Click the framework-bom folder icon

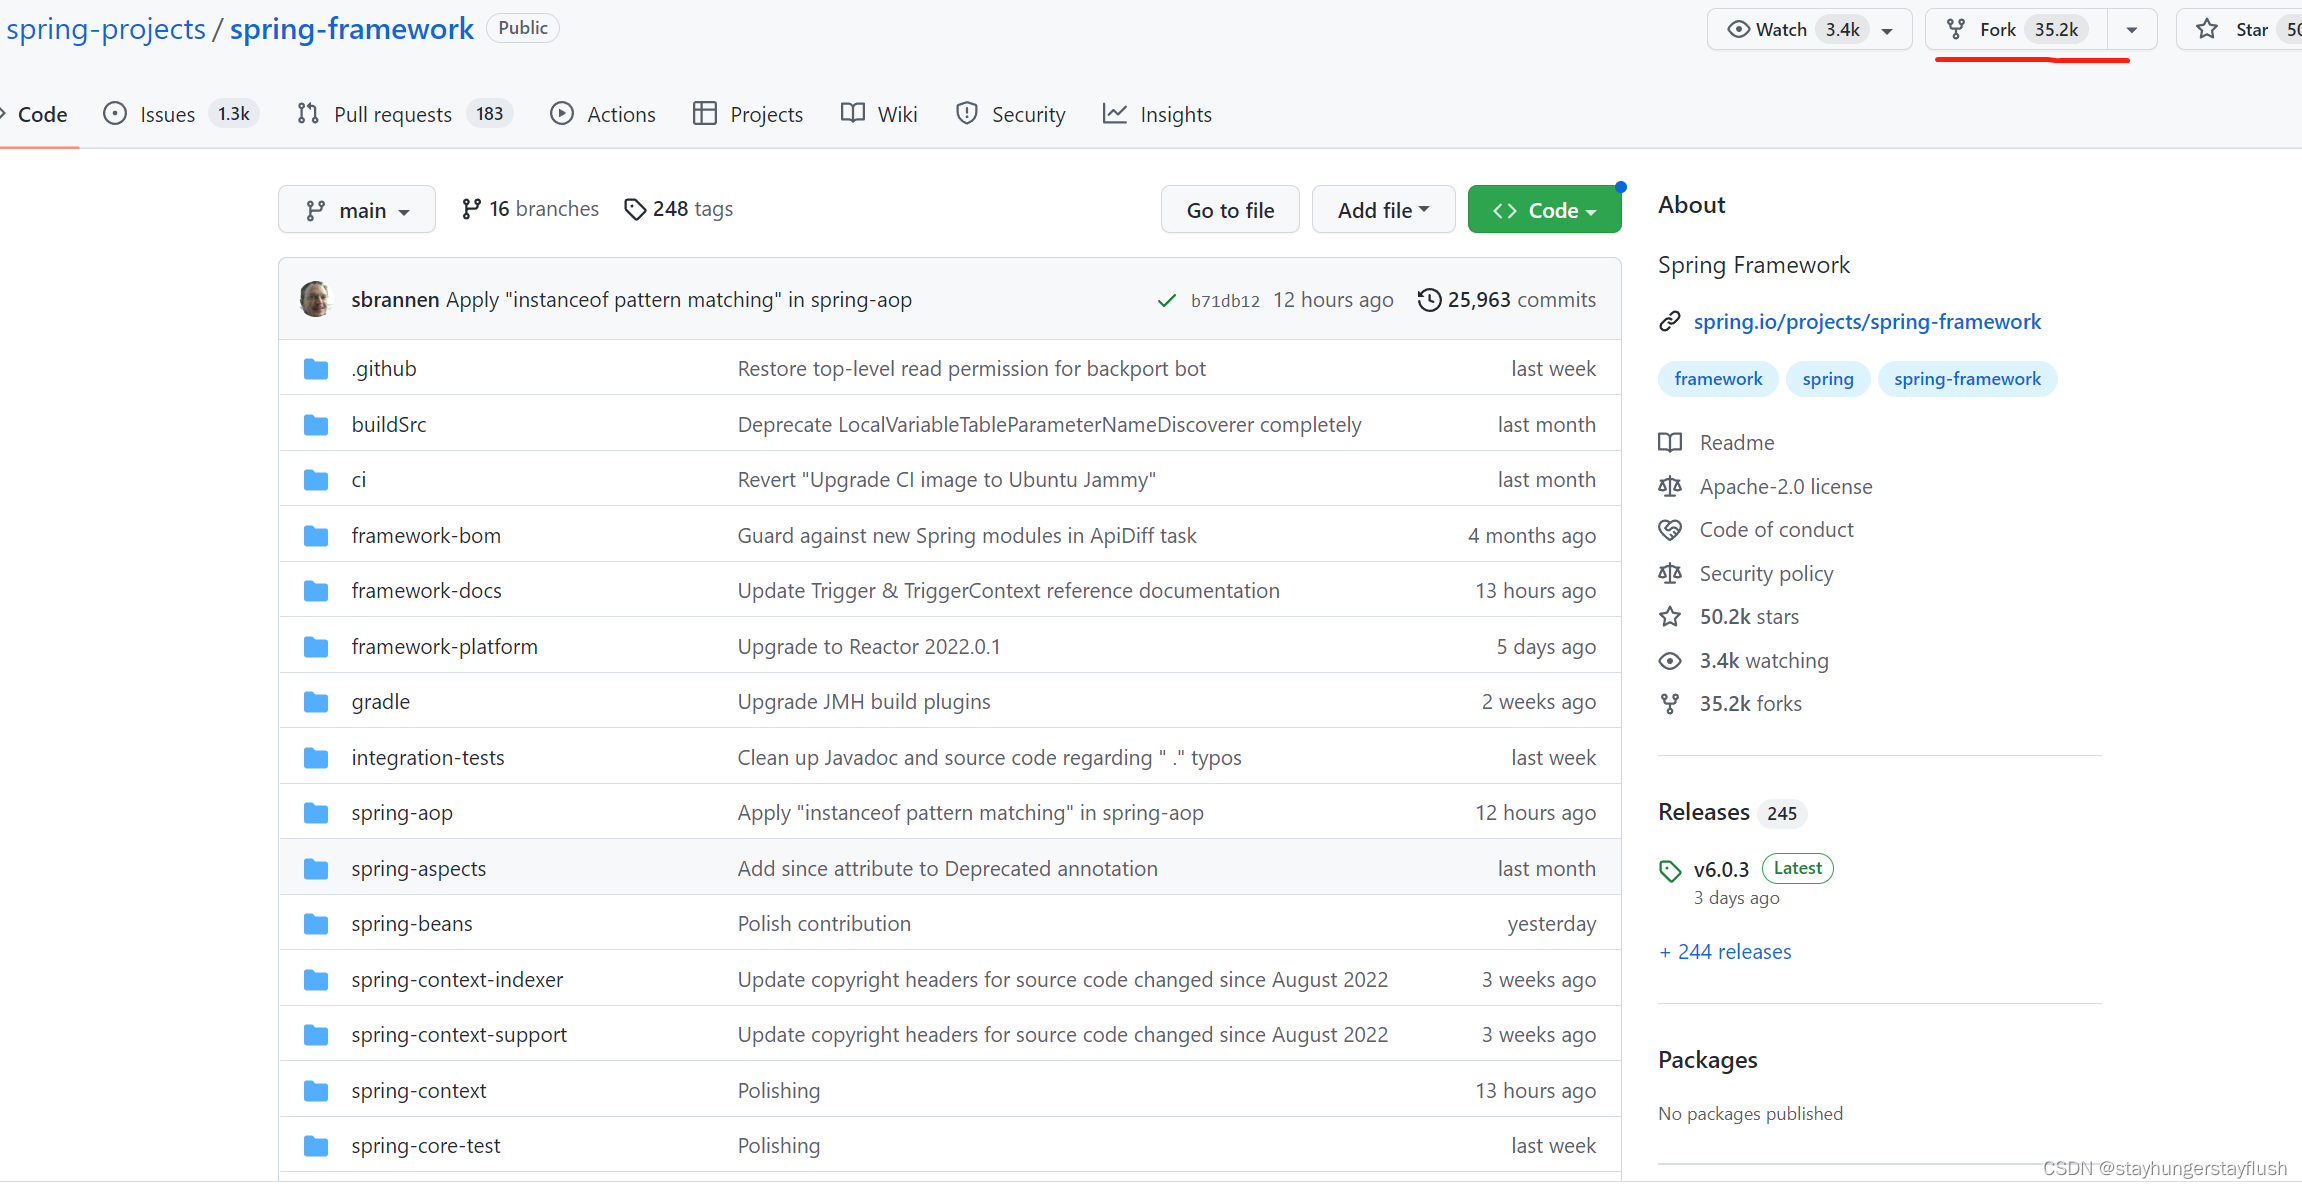(x=316, y=536)
